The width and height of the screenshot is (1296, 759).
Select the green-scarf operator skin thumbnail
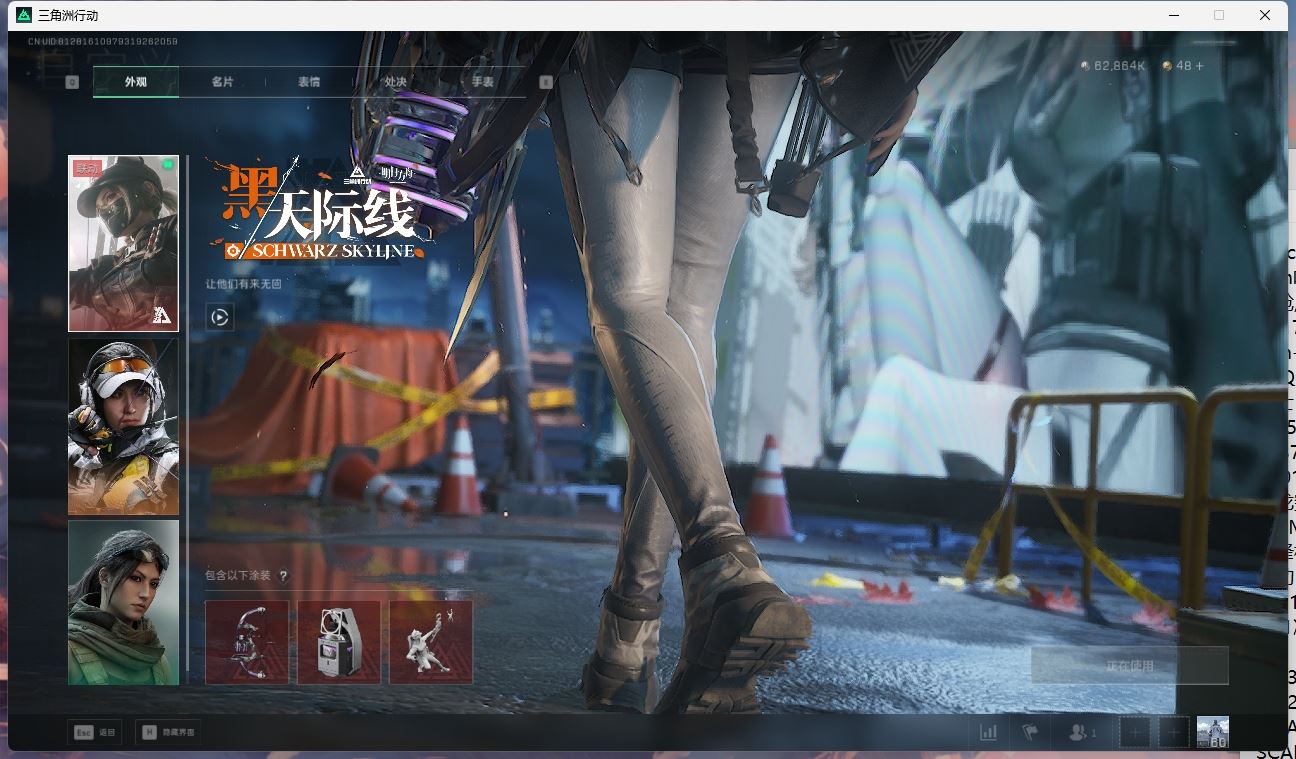[123, 602]
